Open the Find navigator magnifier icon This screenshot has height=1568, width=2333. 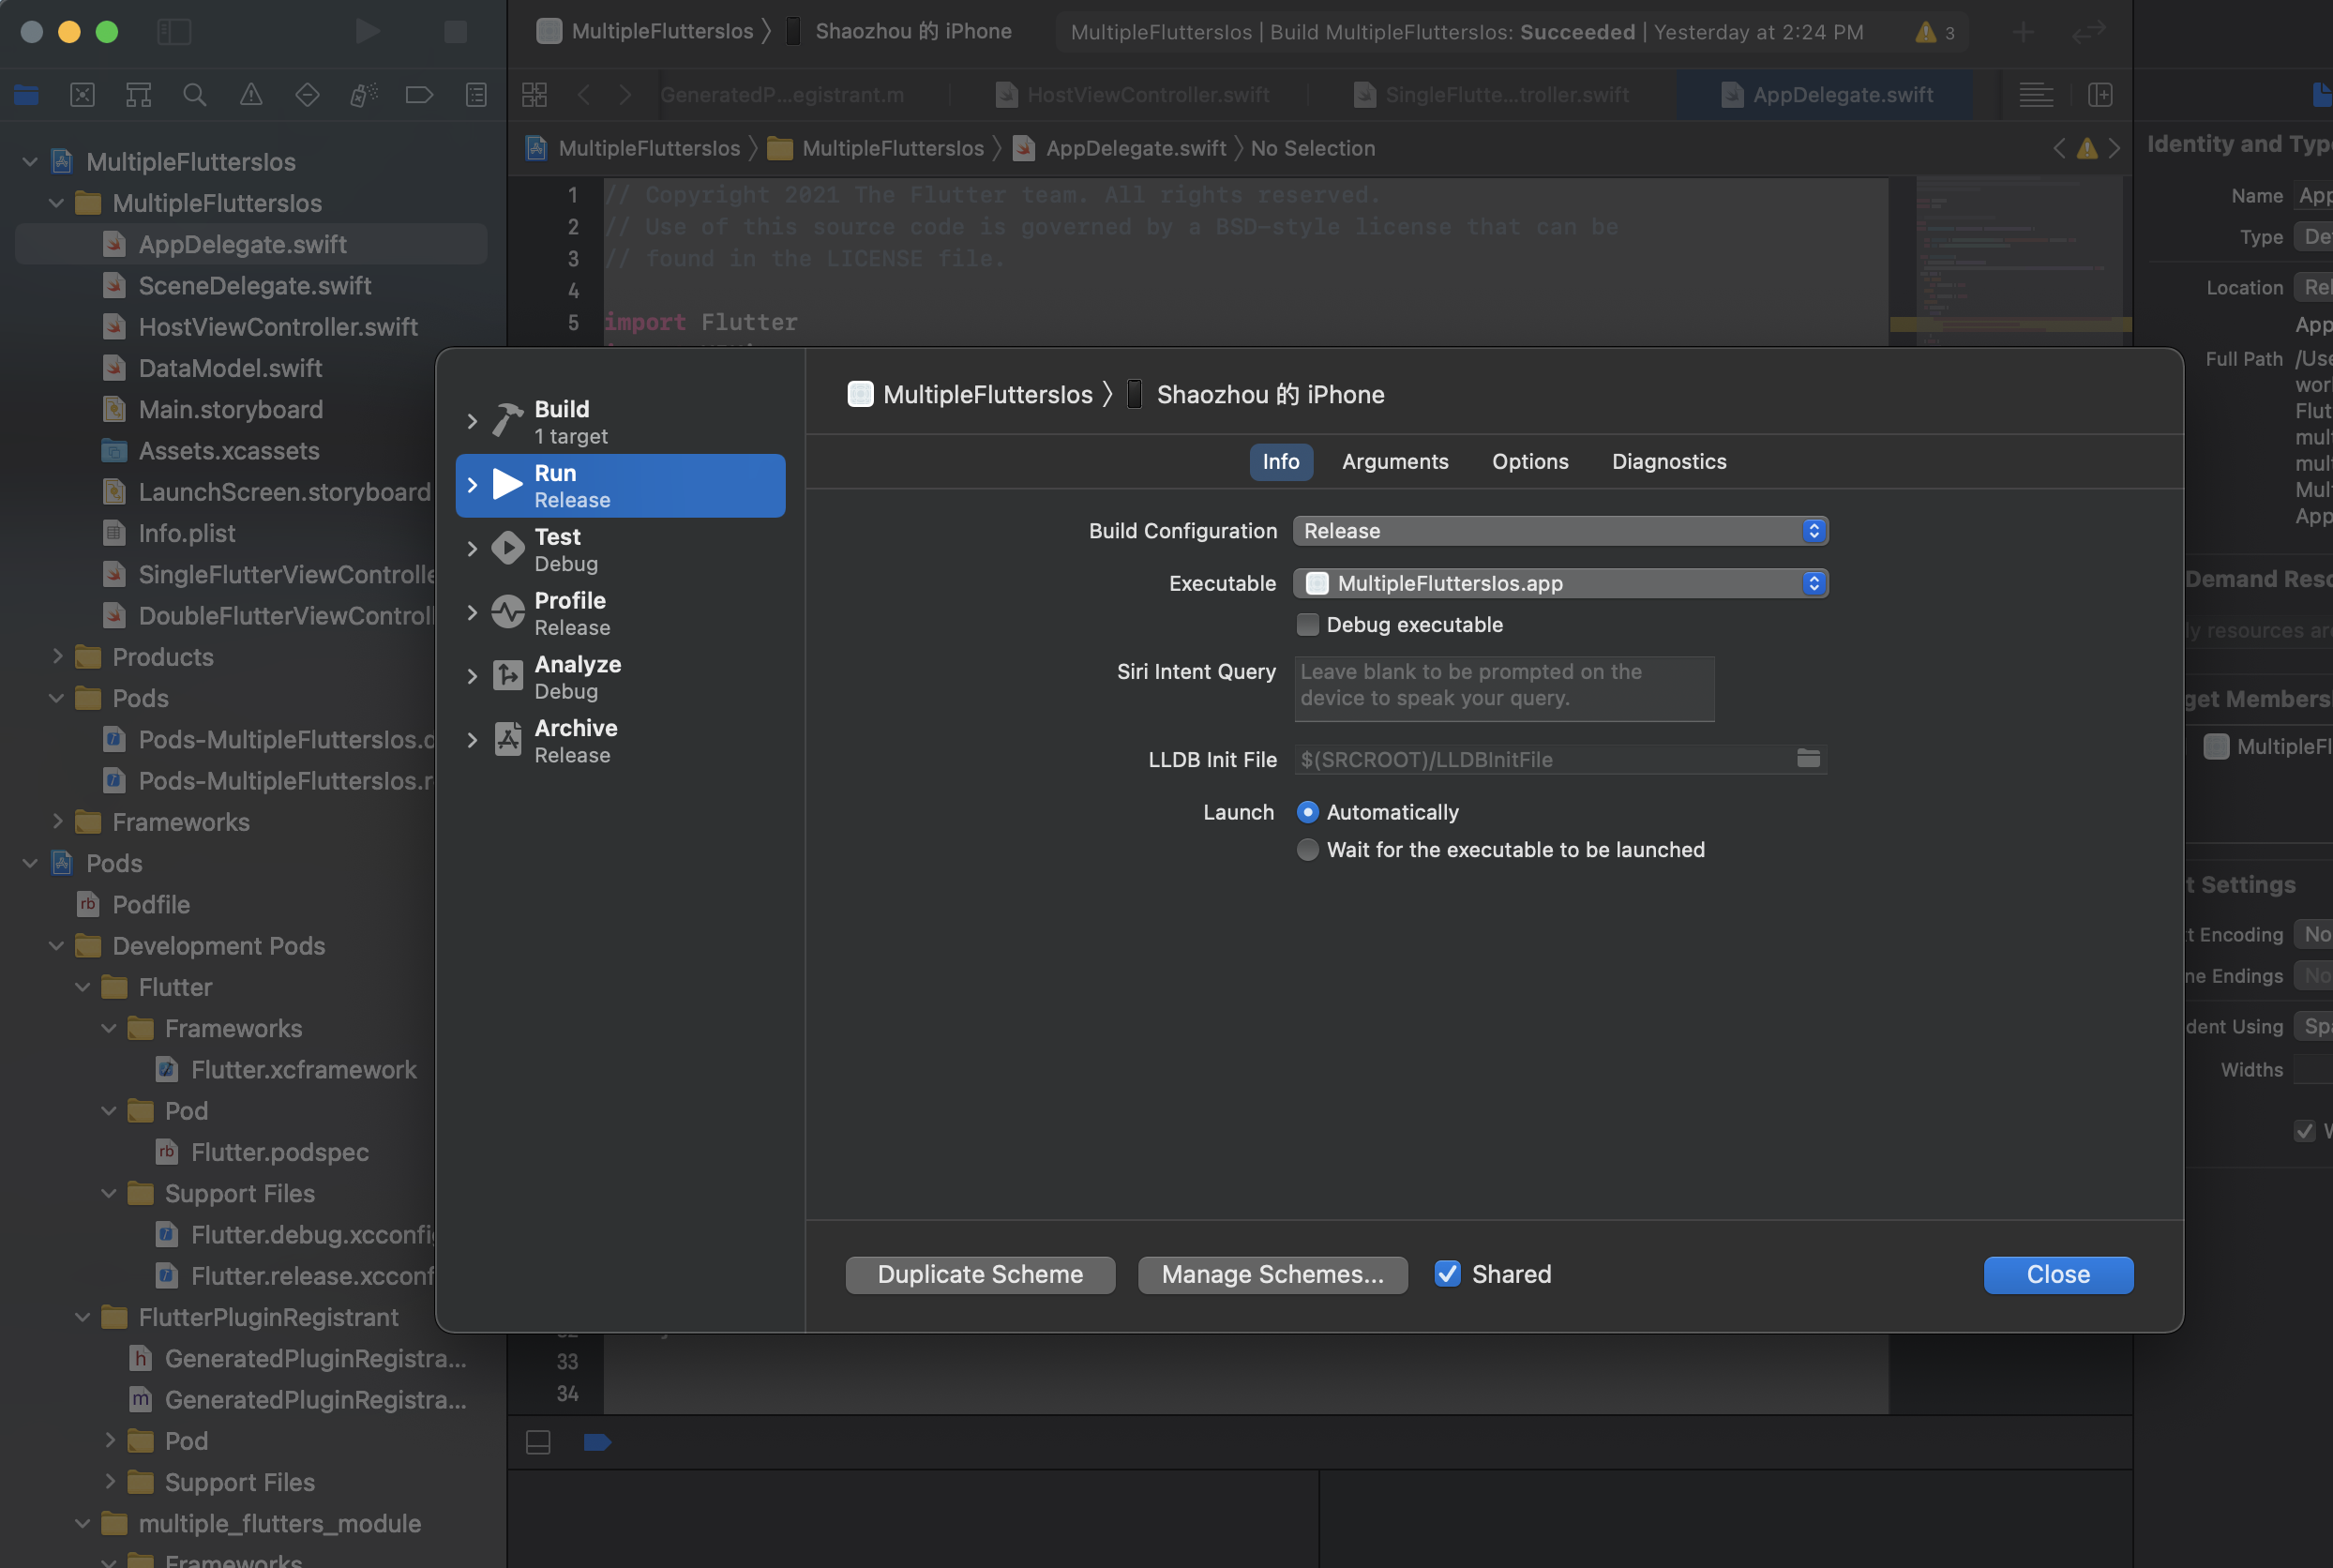tap(195, 95)
